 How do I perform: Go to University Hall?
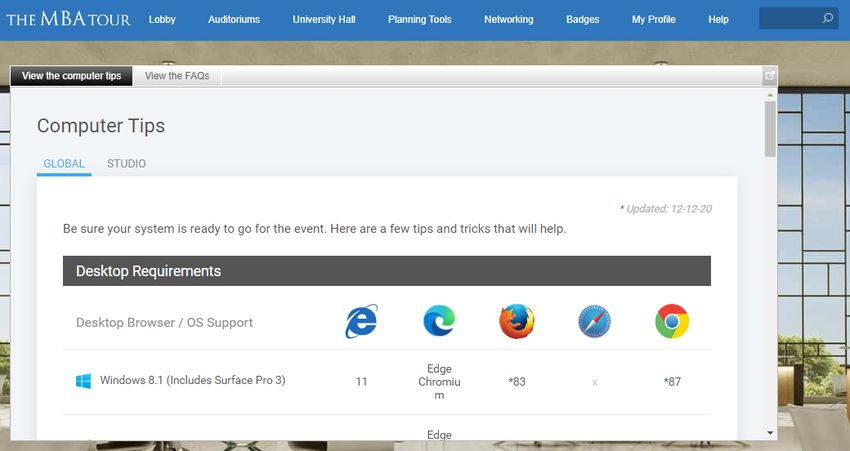click(x=324, y=20)
